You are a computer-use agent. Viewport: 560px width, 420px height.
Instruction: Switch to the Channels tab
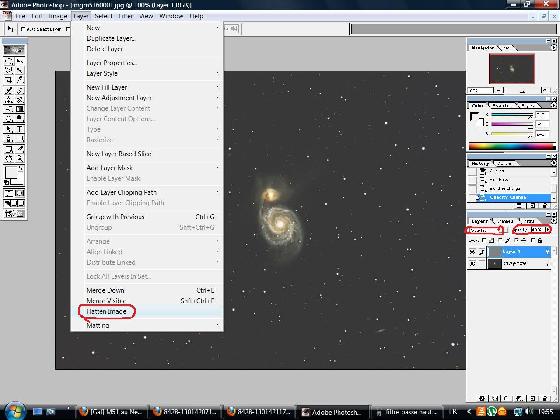pos(505,221)
